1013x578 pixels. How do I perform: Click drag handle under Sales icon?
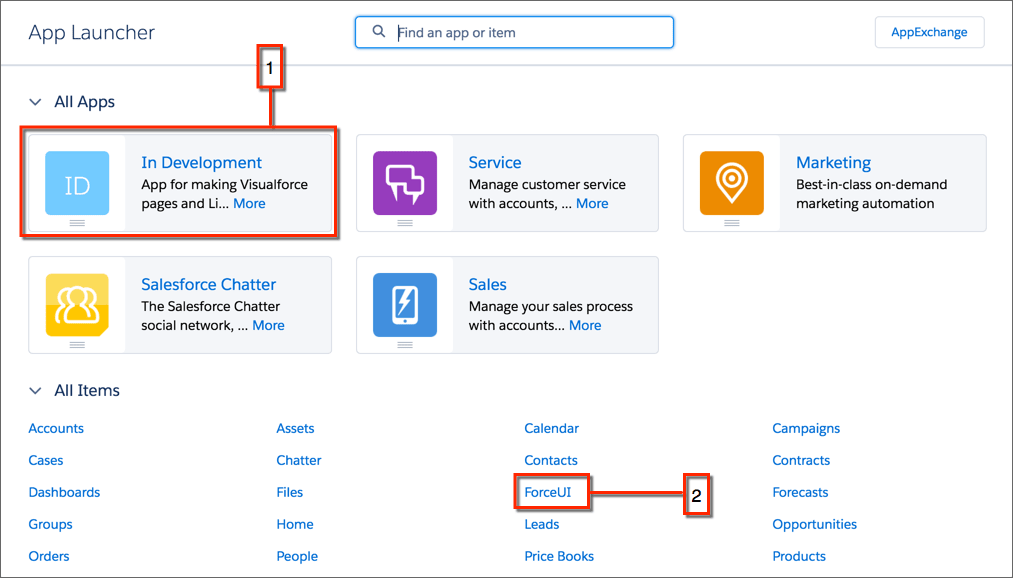(x=405, y=345)
